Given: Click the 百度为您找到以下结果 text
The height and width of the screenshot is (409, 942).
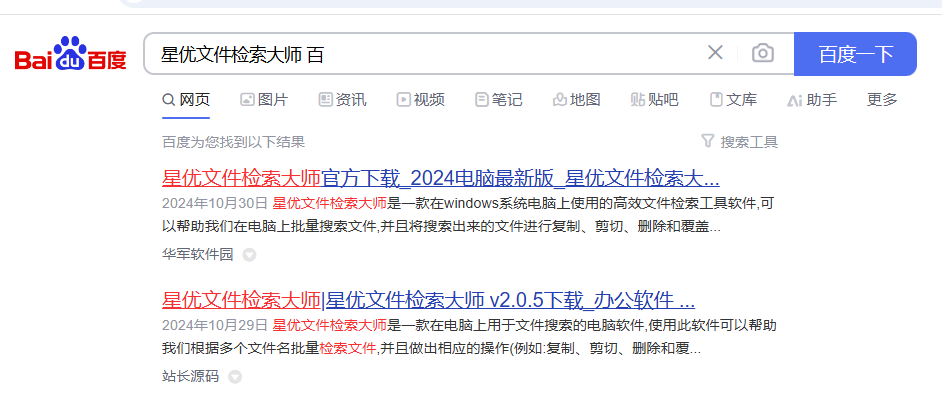Looking at the screenshot, I should [x=234, y=142].
